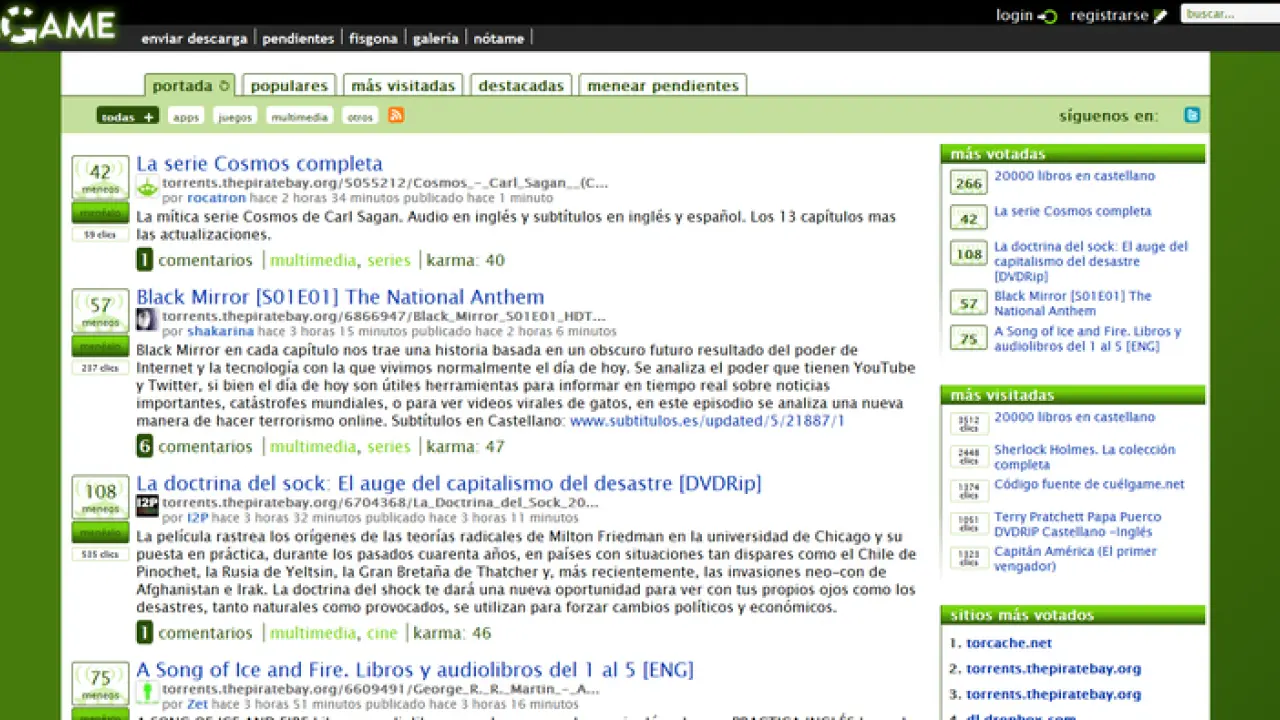Open rocatron's green alien avatar

click(x=147, y=187)
